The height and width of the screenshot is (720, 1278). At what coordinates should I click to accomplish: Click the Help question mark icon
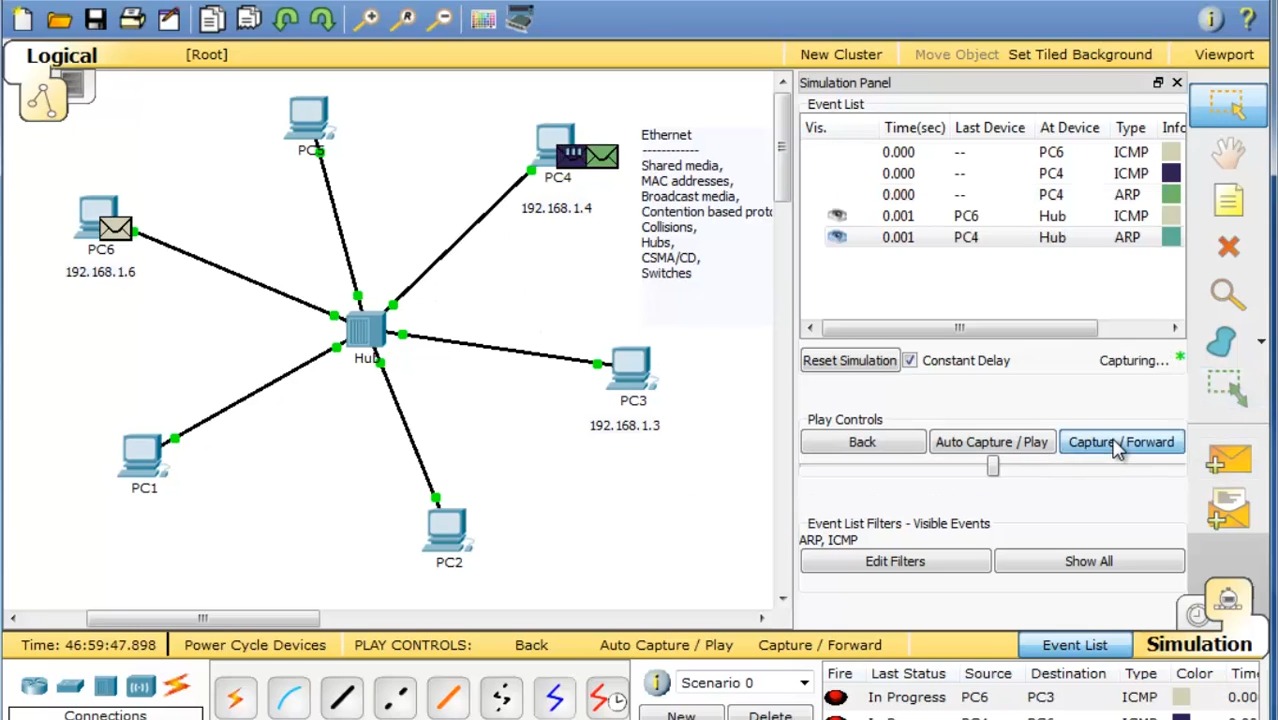pos(1248,19)
